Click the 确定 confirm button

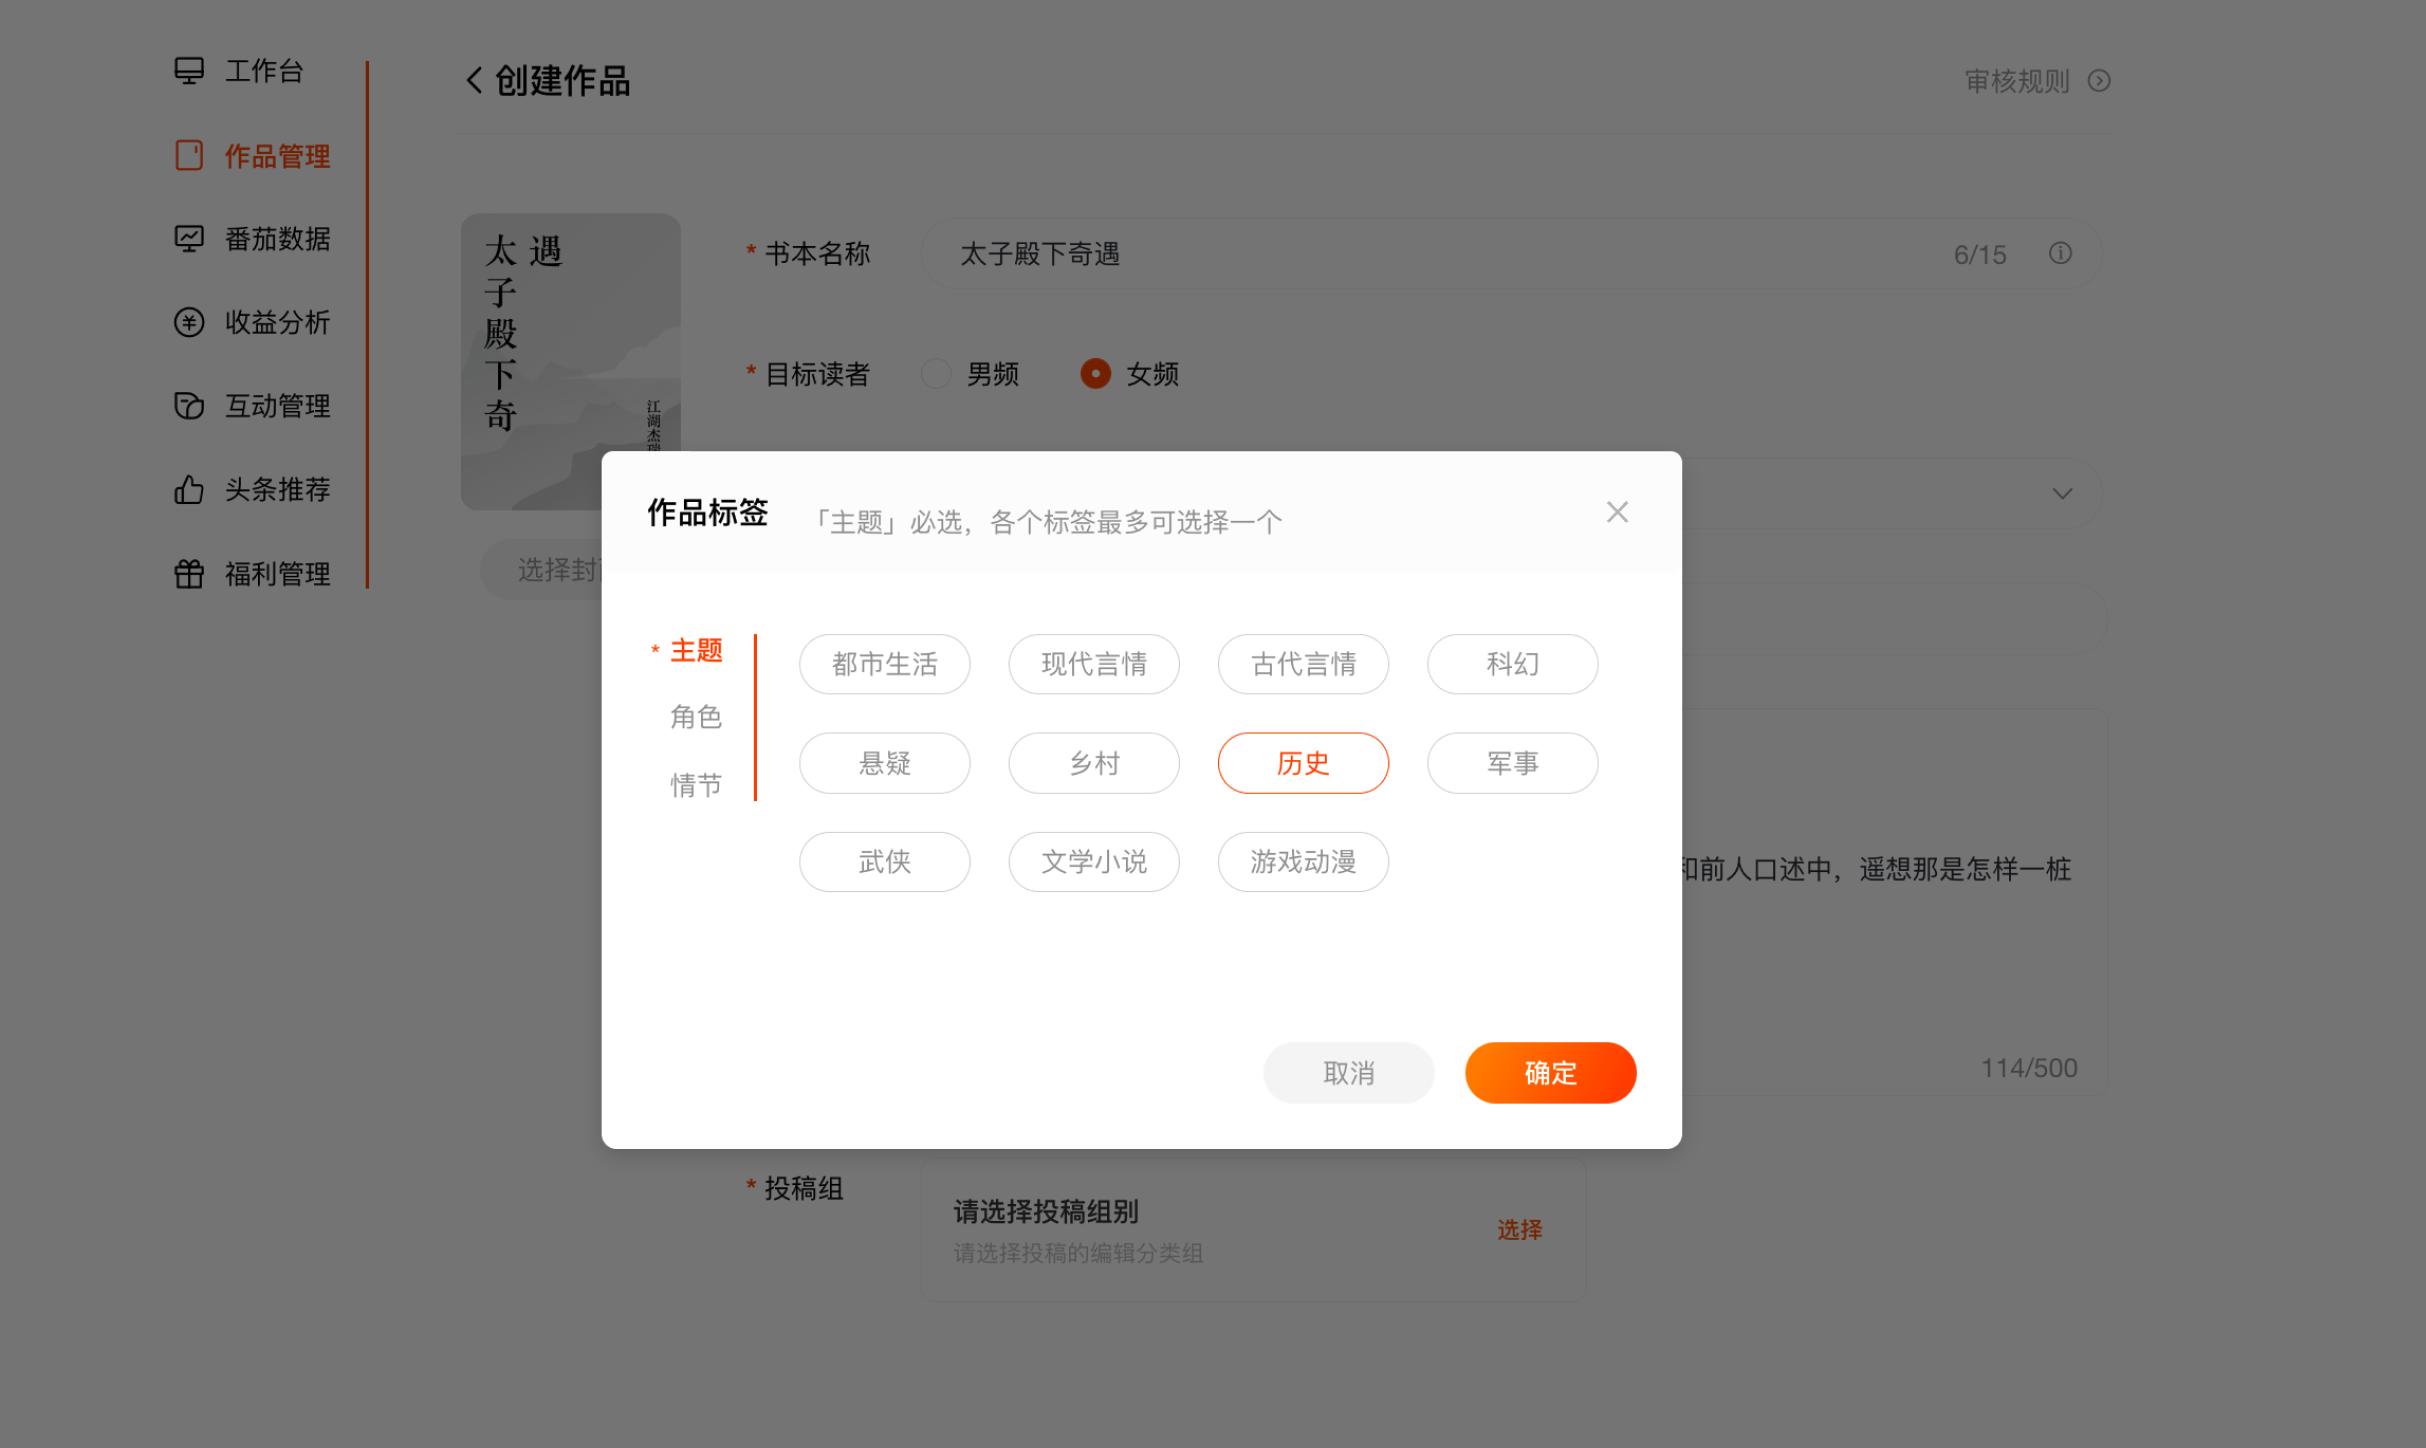click(1549, 1072)
